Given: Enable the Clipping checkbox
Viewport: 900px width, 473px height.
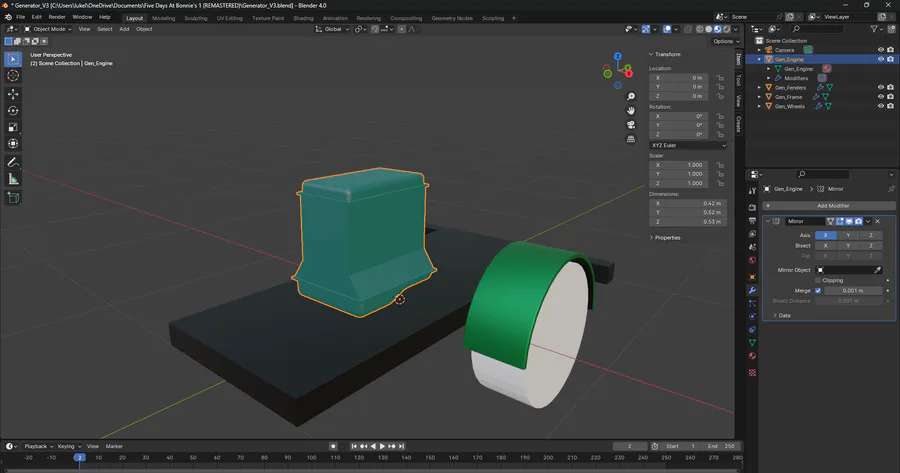Looking at the screenshot, I should coord(818,280).
